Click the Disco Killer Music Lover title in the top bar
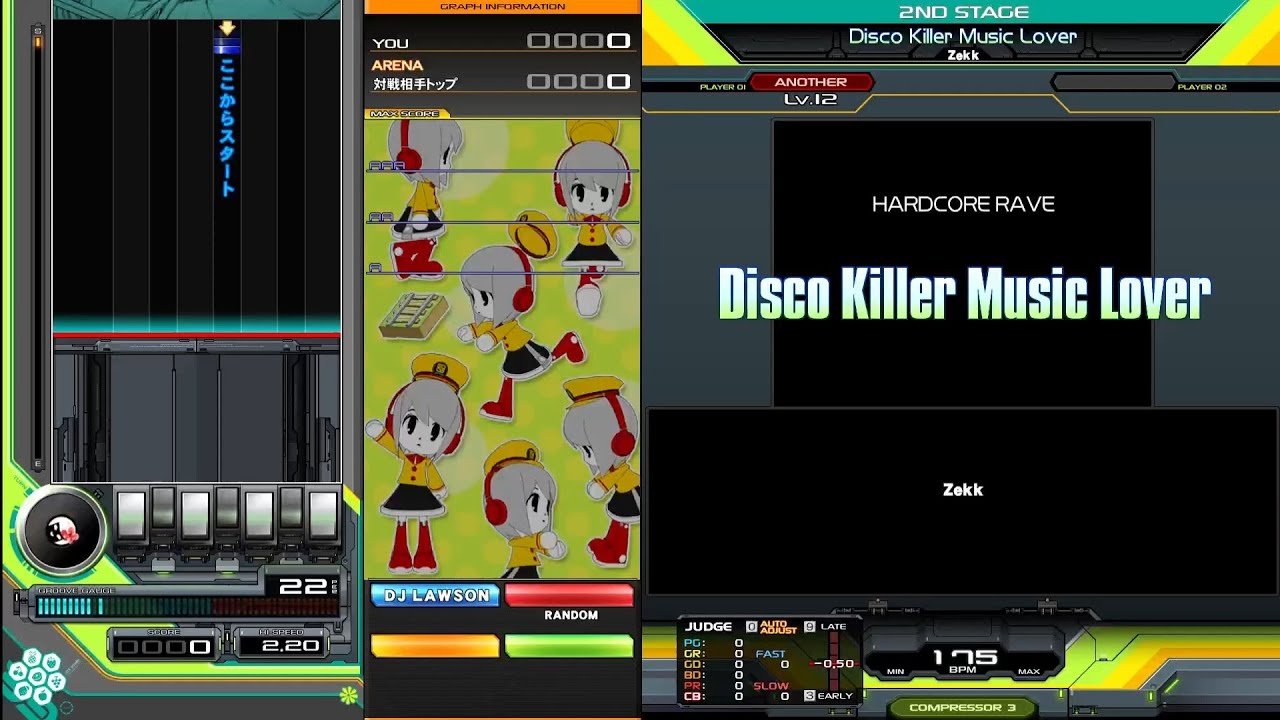Viewport: 1280px width, 720px height. tap(963, 36)
